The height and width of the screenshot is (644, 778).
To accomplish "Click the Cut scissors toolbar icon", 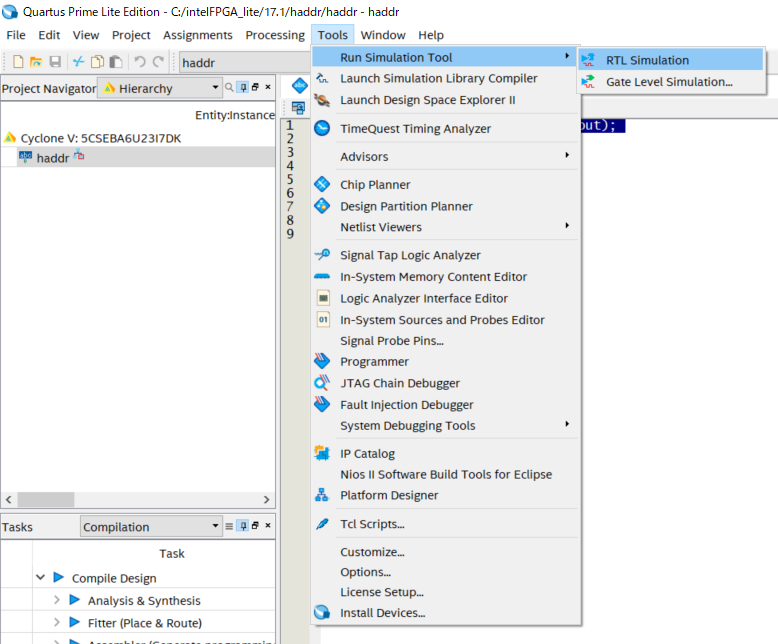I will pos(78,62).
